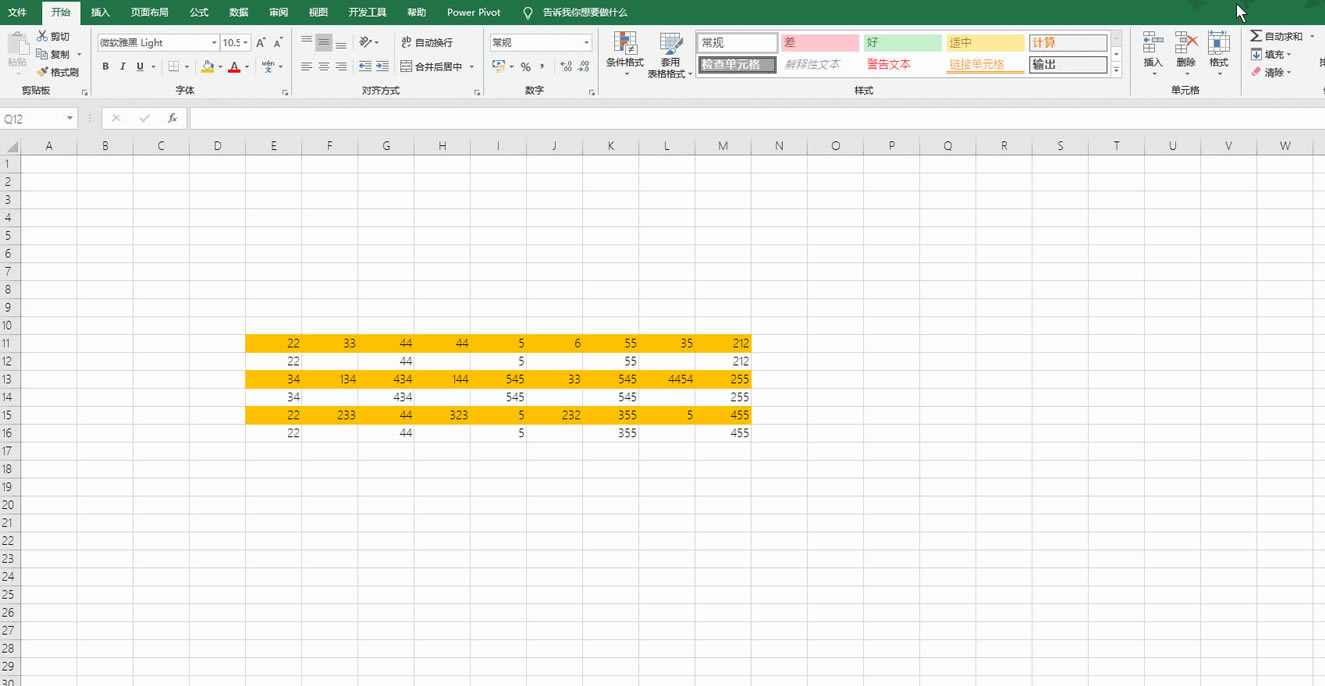Screen dimensions: 1325x686
Task: Apply bold formatting
Action: 105,66
